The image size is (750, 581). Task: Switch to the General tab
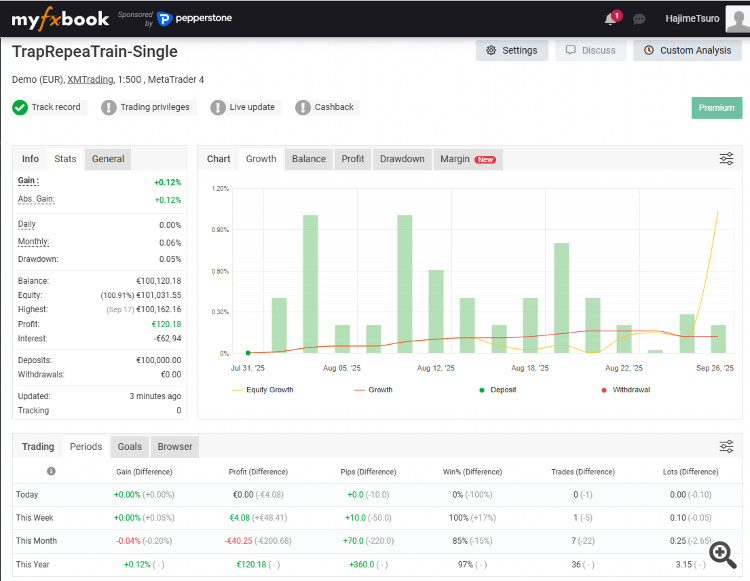(x=108, y=159)
